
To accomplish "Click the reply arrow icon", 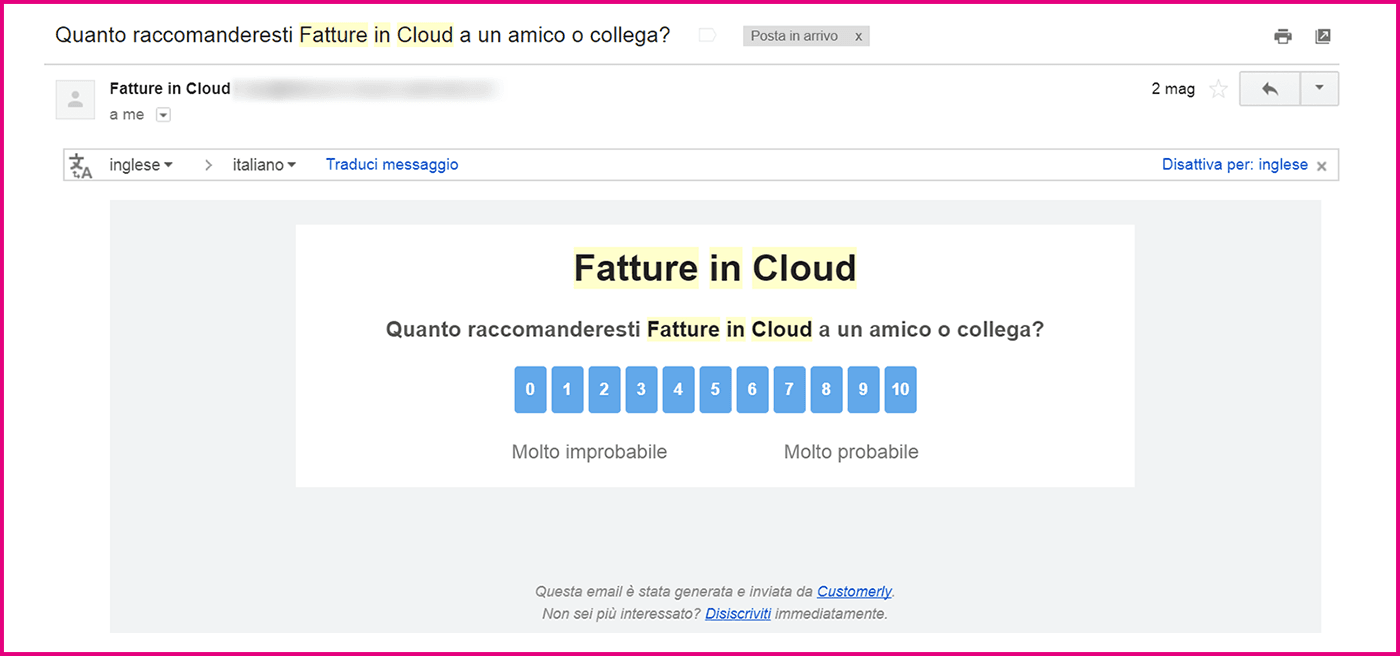I will (x=1269, y=88).
